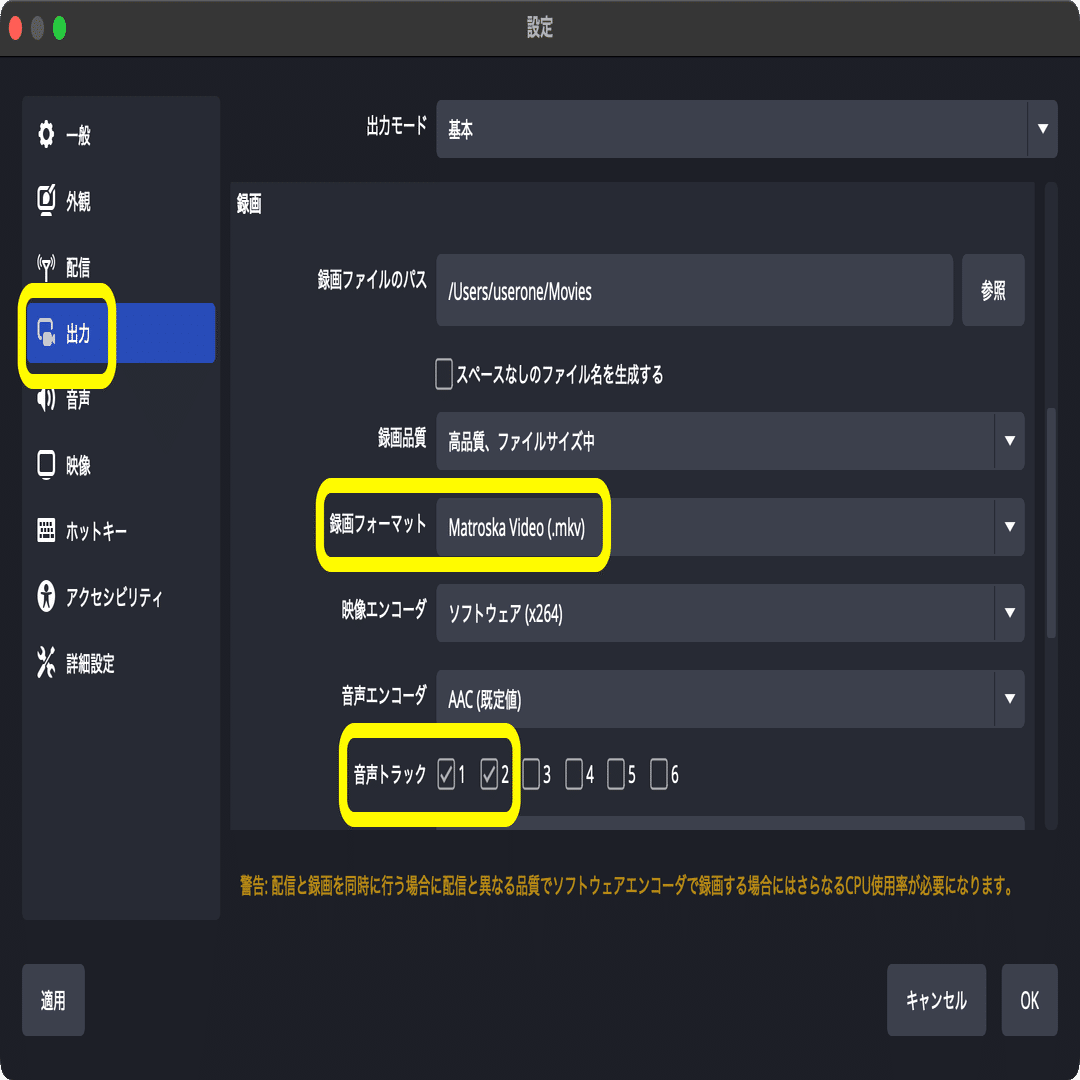Open the 映像エンコーダ dropdown
The image size is (1080, 1080).
tap(730, 613)
